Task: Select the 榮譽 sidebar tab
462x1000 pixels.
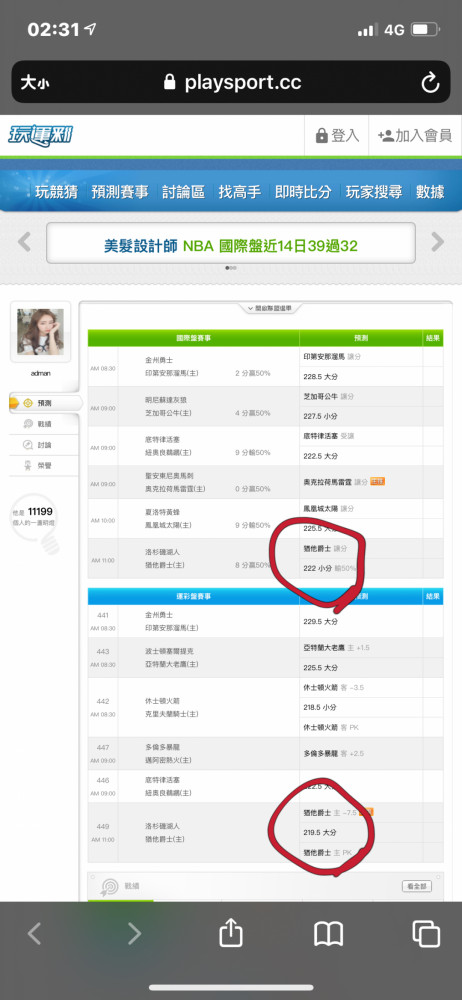Action: (x=45, y=466)
